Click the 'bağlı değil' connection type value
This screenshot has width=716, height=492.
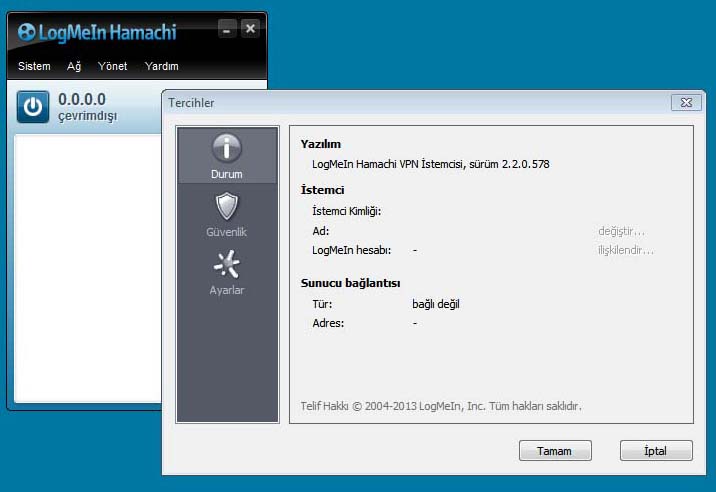click(436, 304)
